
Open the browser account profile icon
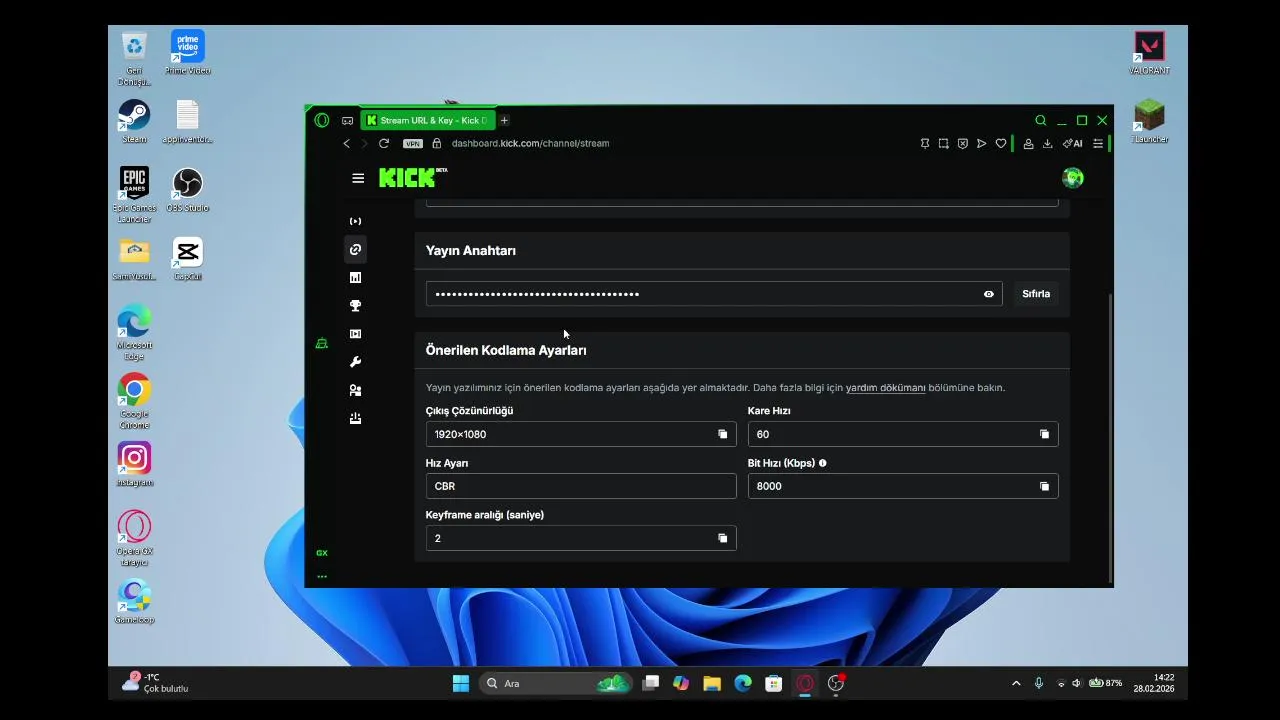tap(1028, 144)
